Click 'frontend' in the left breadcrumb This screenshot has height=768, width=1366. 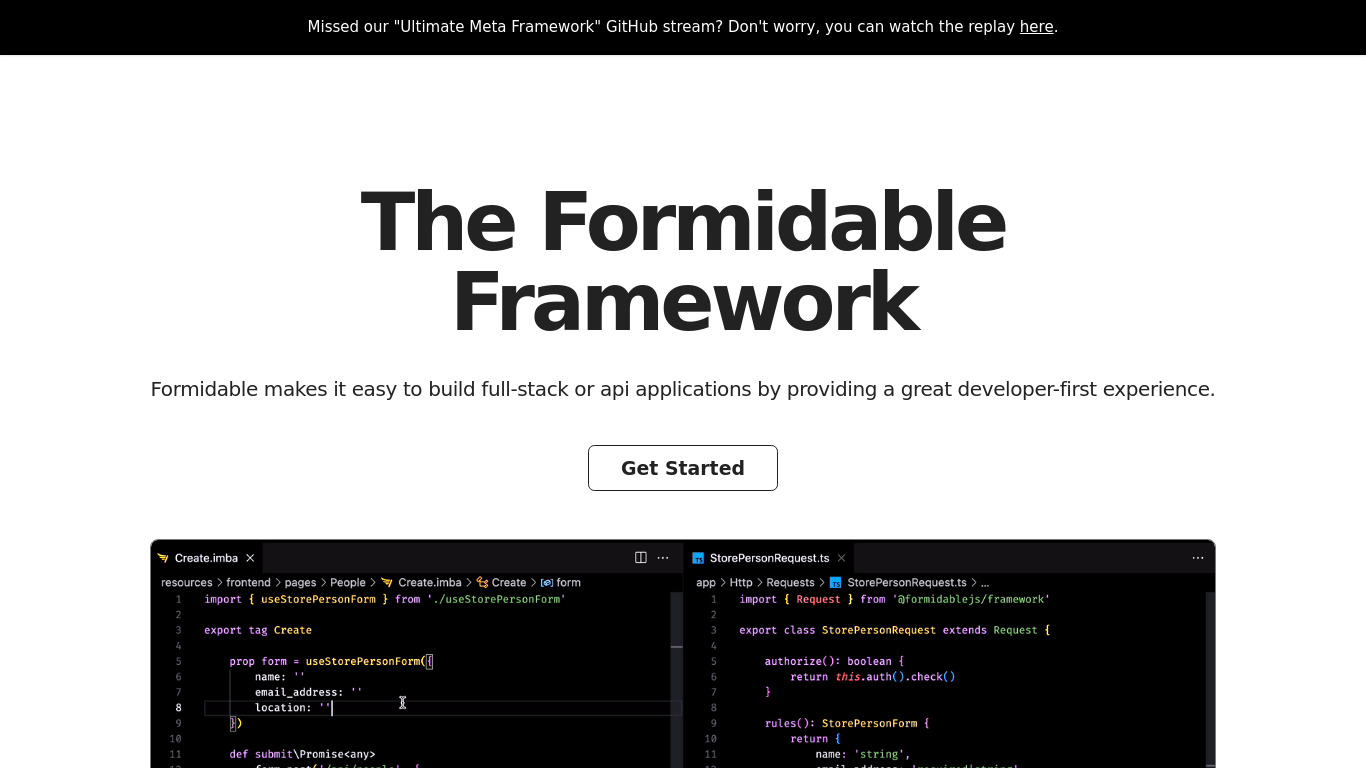(248, 582)
